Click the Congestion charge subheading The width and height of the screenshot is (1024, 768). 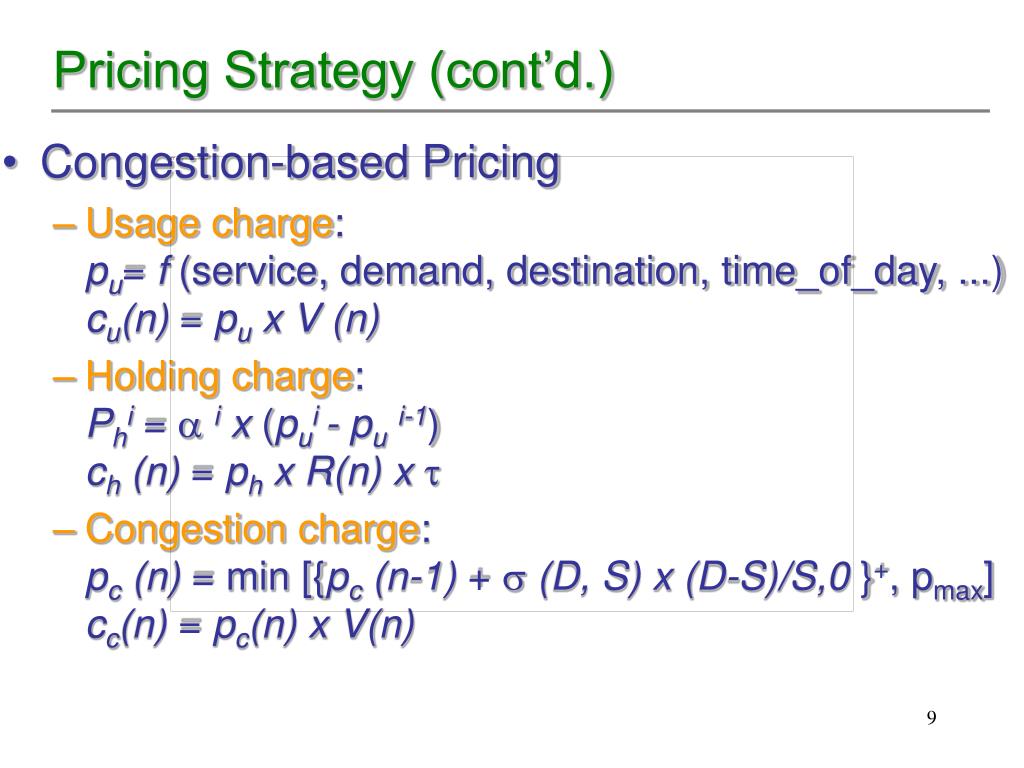click(x=253, y=529)
